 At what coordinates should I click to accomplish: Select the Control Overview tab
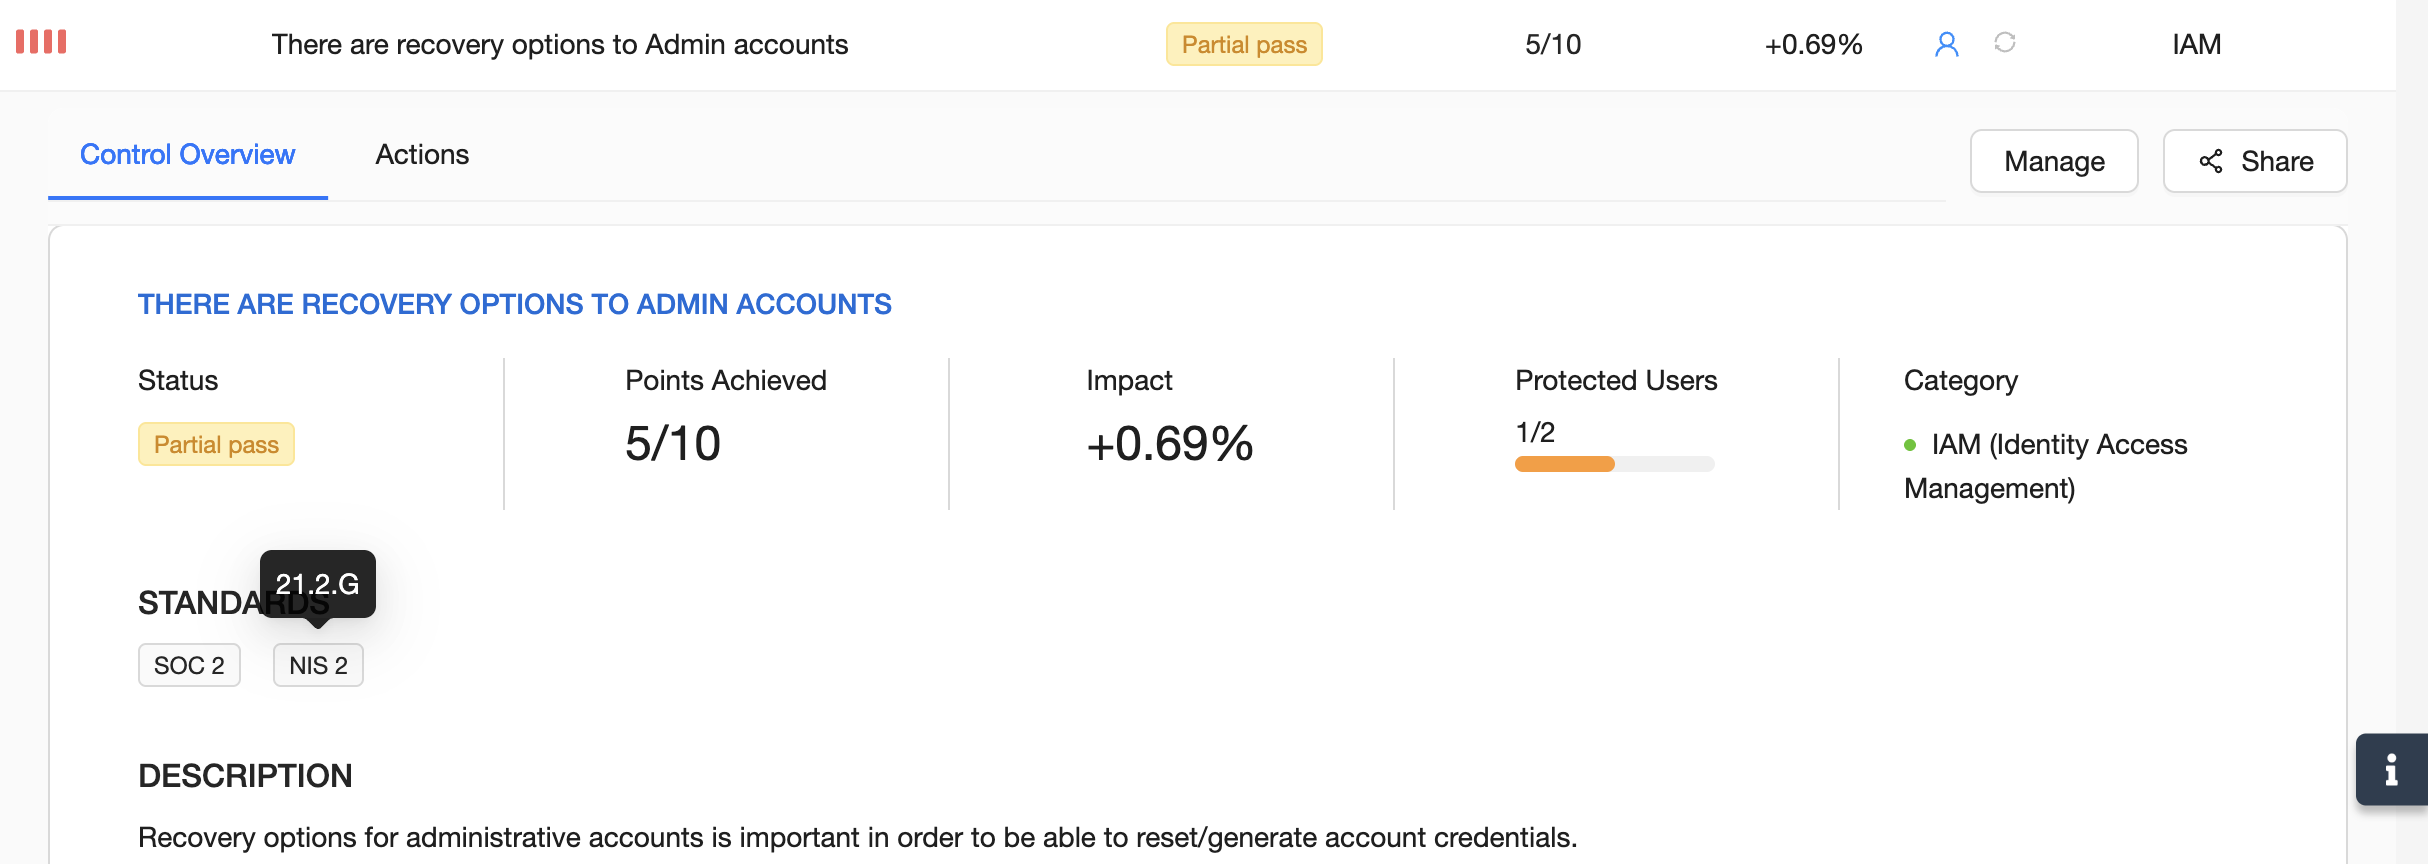pos(187,155)
